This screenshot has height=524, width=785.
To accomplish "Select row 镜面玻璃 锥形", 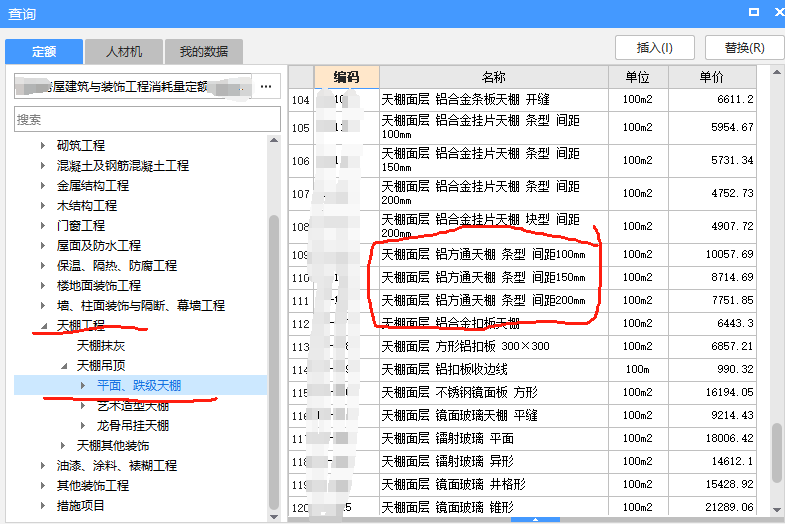I will click(522, 507).
